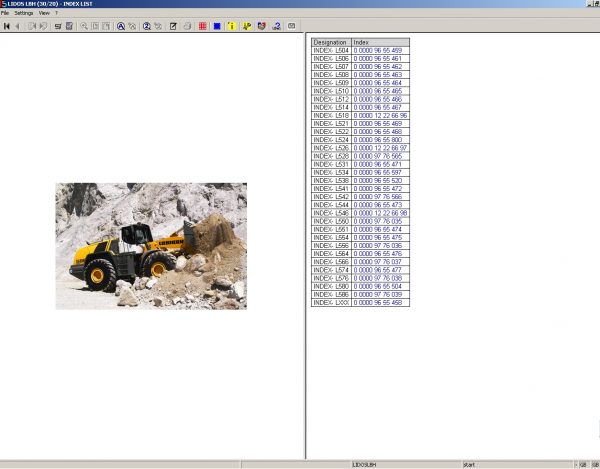
Task: Select the INDEX- L574 designation cell
Action: point(331,270)
